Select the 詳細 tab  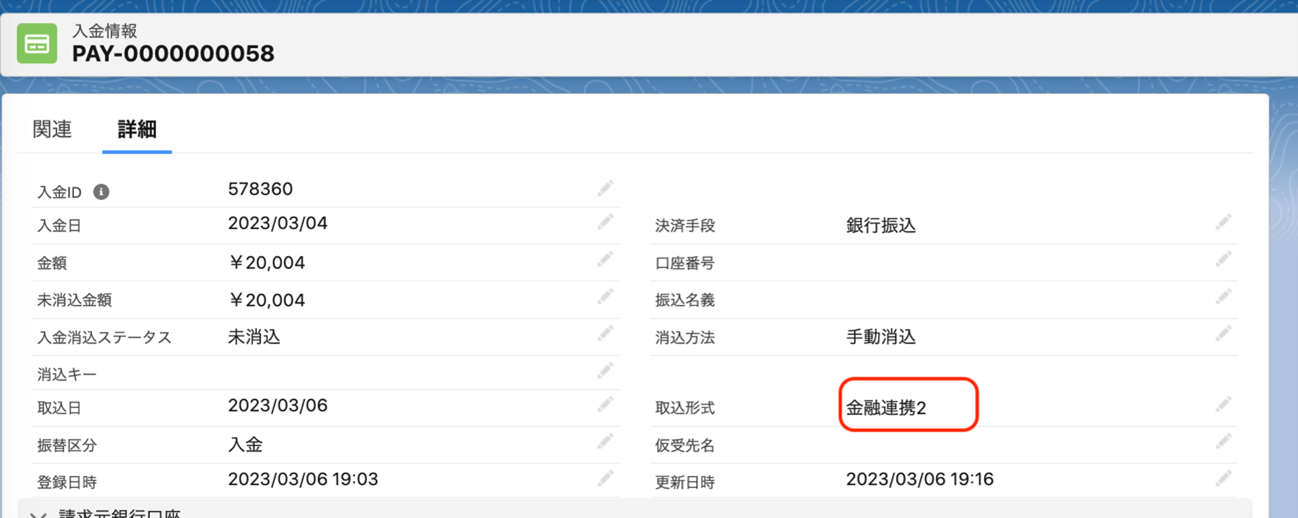click(137, 129)
